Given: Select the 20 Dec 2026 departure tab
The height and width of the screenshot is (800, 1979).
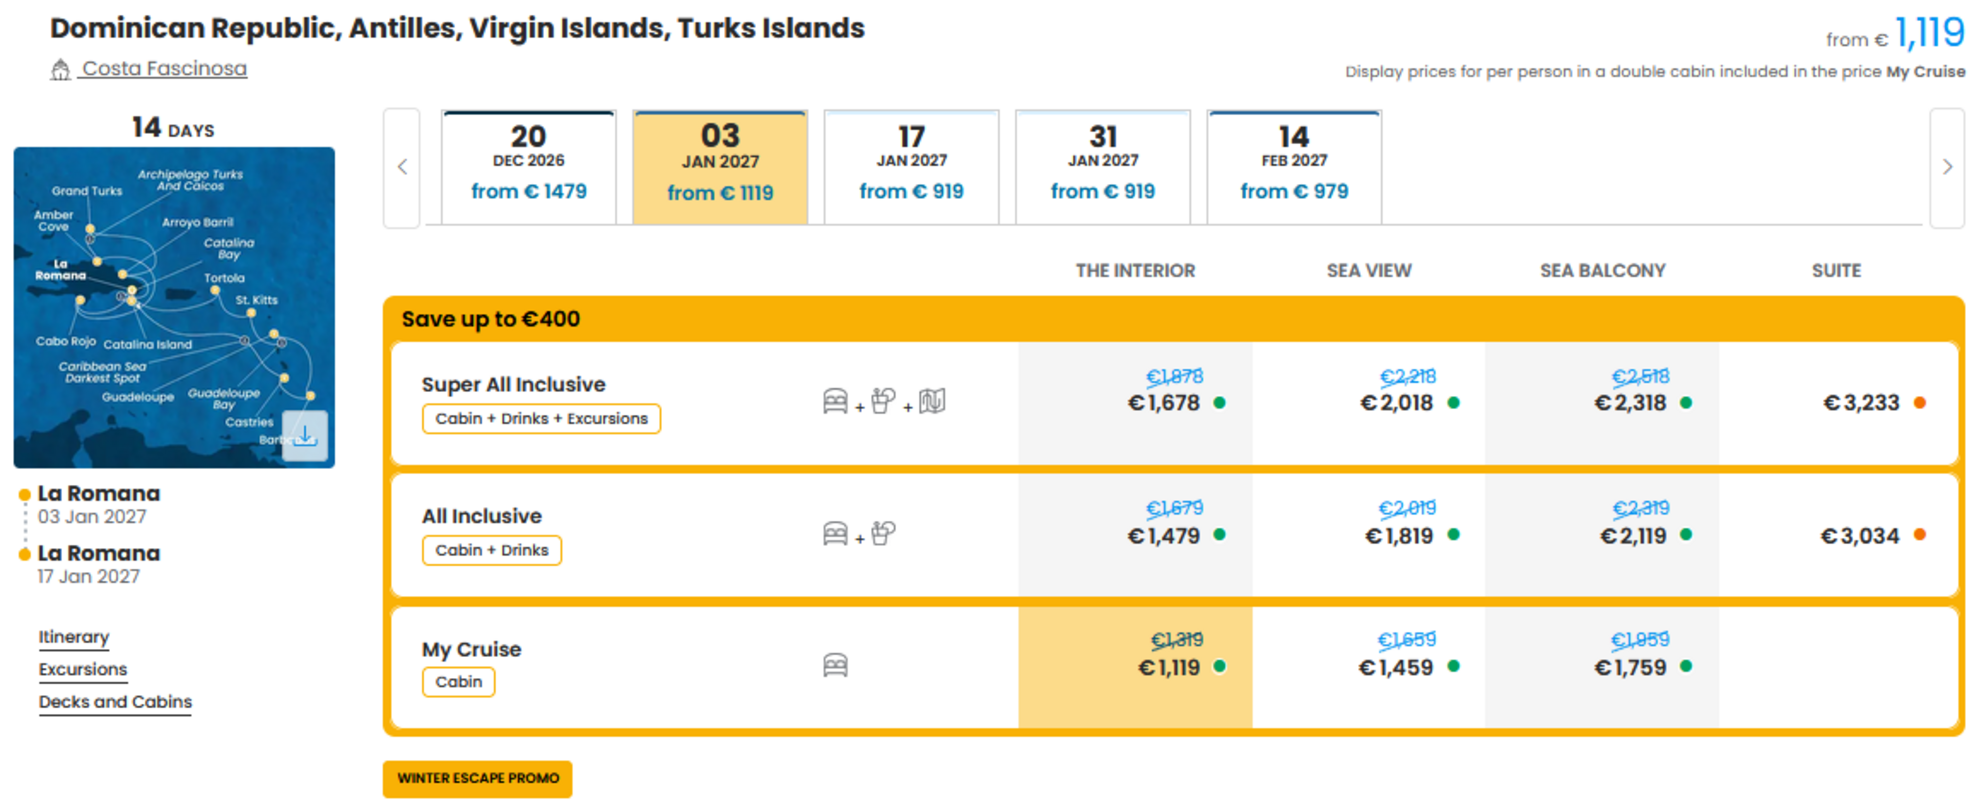Looking at the screenshot, I should tap(528, 167).
